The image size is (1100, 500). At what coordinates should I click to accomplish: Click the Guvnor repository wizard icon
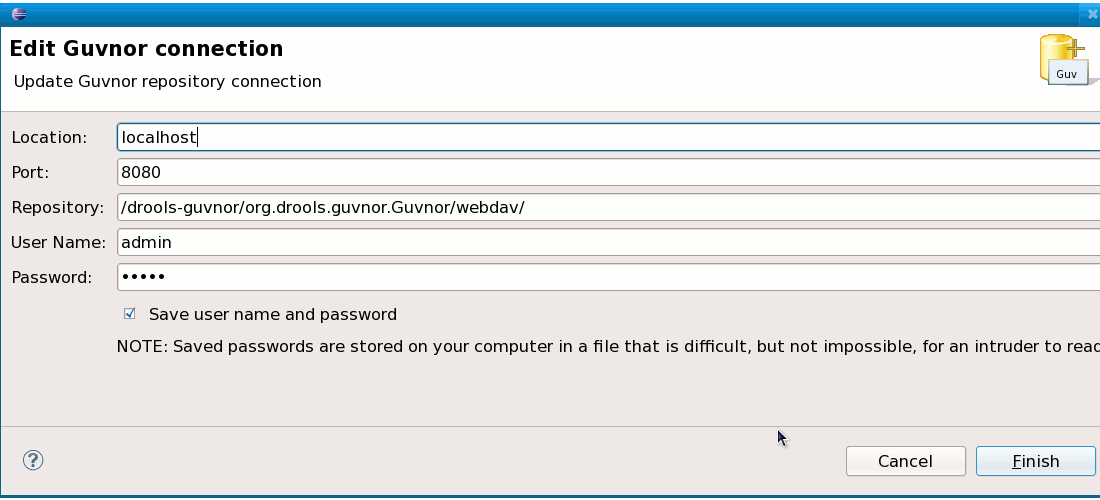(x=1065, y=60)
